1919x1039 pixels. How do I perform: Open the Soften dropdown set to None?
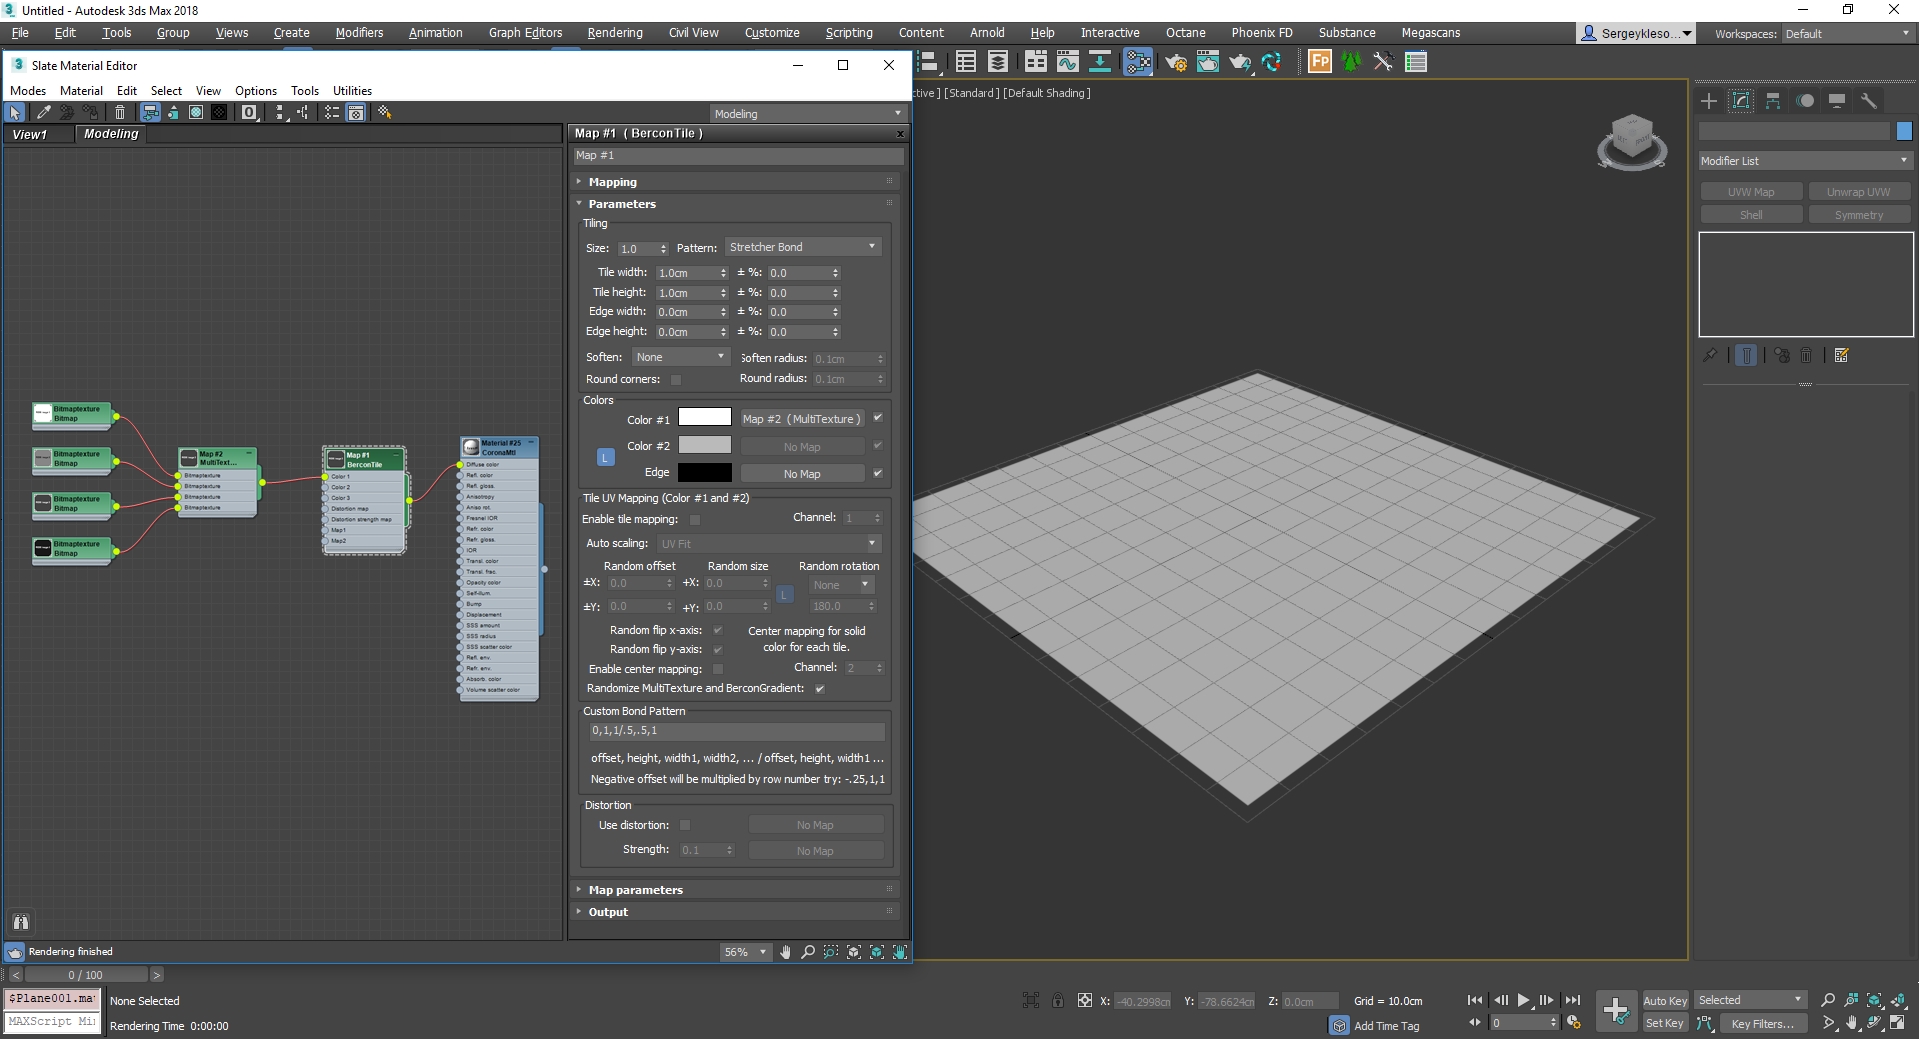pyautogui.click(x=681, y=357)
